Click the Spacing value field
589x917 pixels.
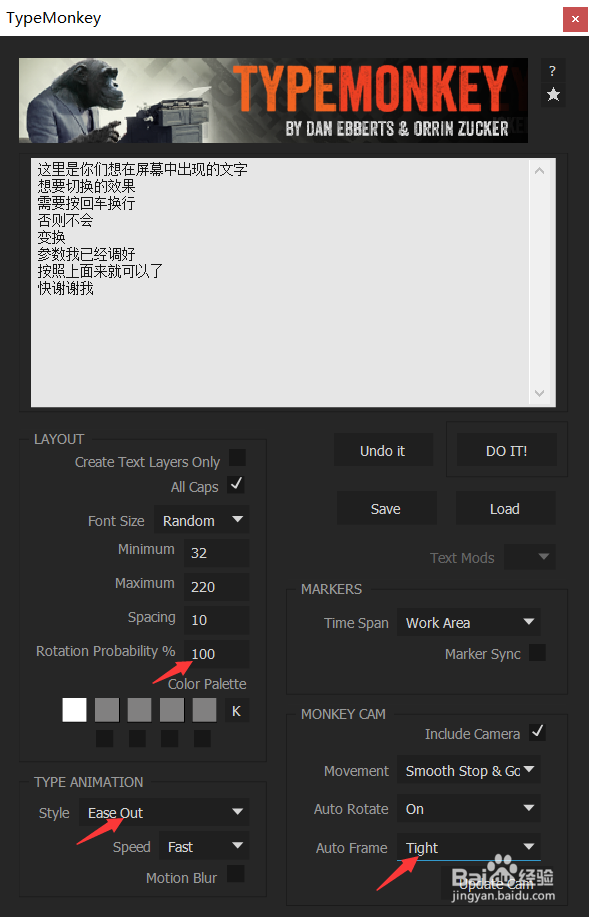[216, 620]
